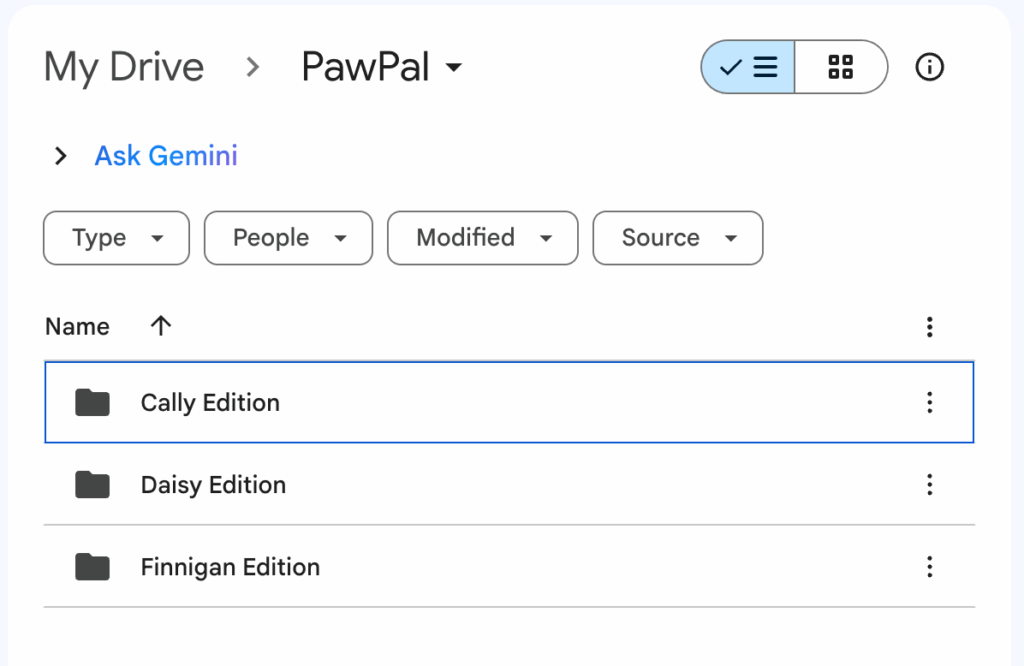
Task: Open the Source filter dropdown
Action: [x=677, y=238]
